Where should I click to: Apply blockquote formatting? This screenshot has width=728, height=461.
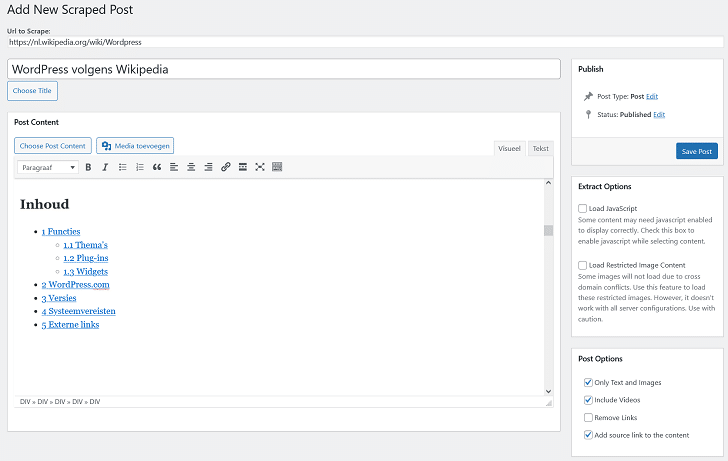157,167
